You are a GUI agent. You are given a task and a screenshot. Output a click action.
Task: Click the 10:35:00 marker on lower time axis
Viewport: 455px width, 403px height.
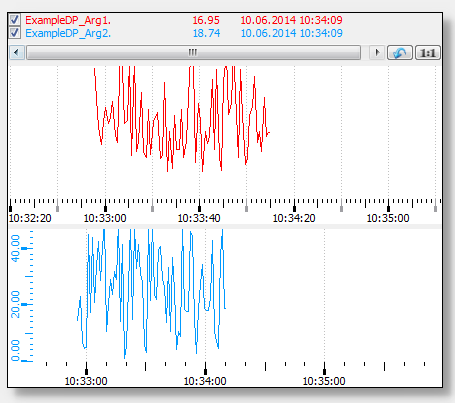coord(324,381)
